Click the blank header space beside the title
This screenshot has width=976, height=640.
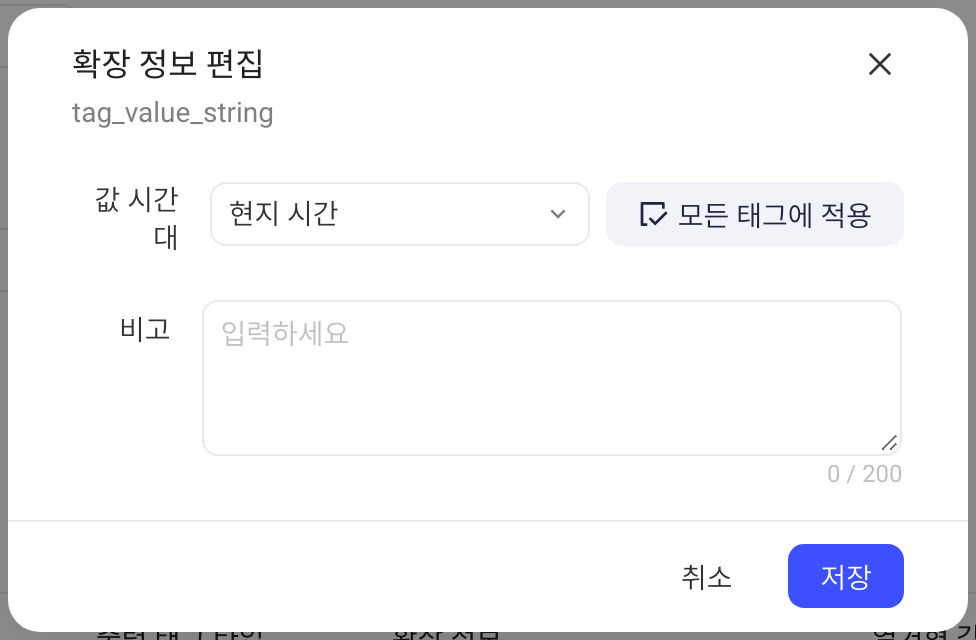(560, 64)
